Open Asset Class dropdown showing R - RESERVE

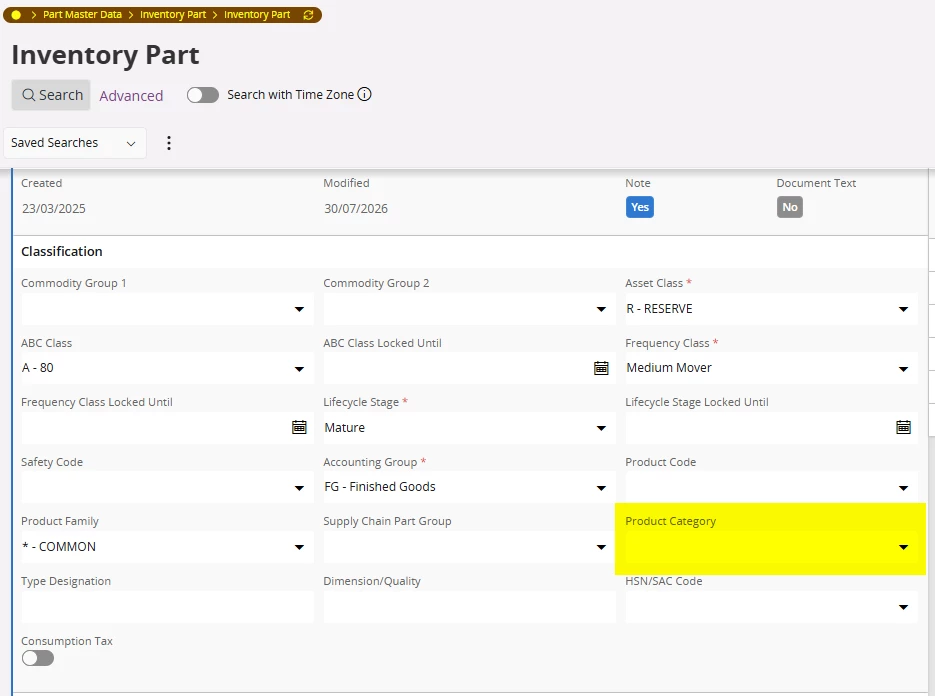pos(771,309)
